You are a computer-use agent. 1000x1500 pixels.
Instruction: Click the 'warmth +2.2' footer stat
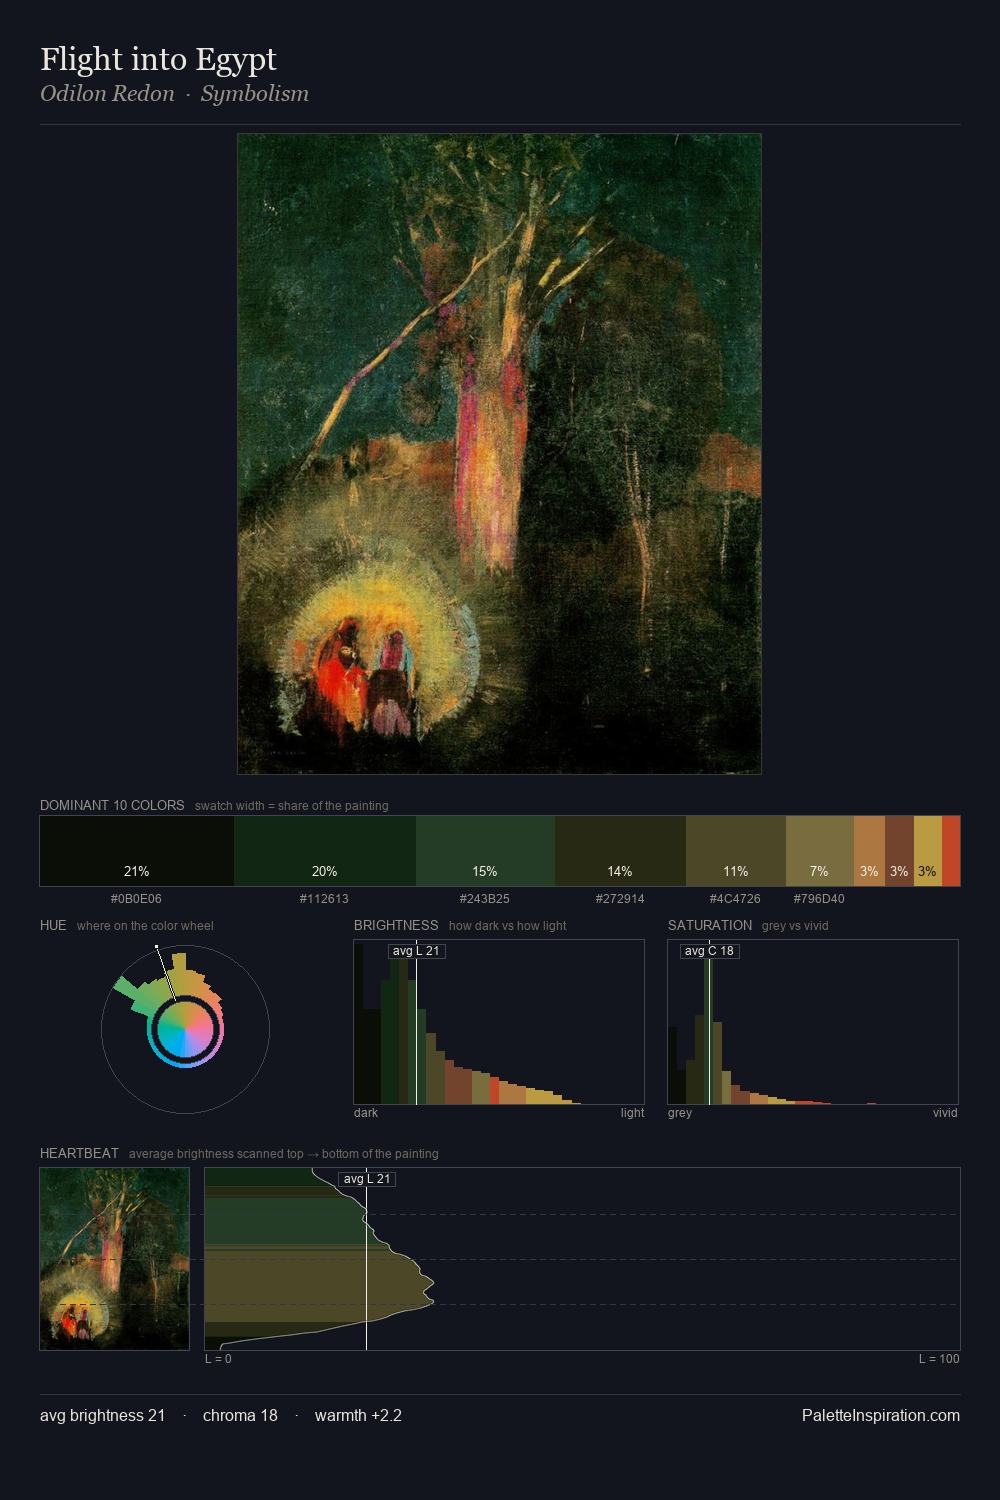(x=358, y=1415)
